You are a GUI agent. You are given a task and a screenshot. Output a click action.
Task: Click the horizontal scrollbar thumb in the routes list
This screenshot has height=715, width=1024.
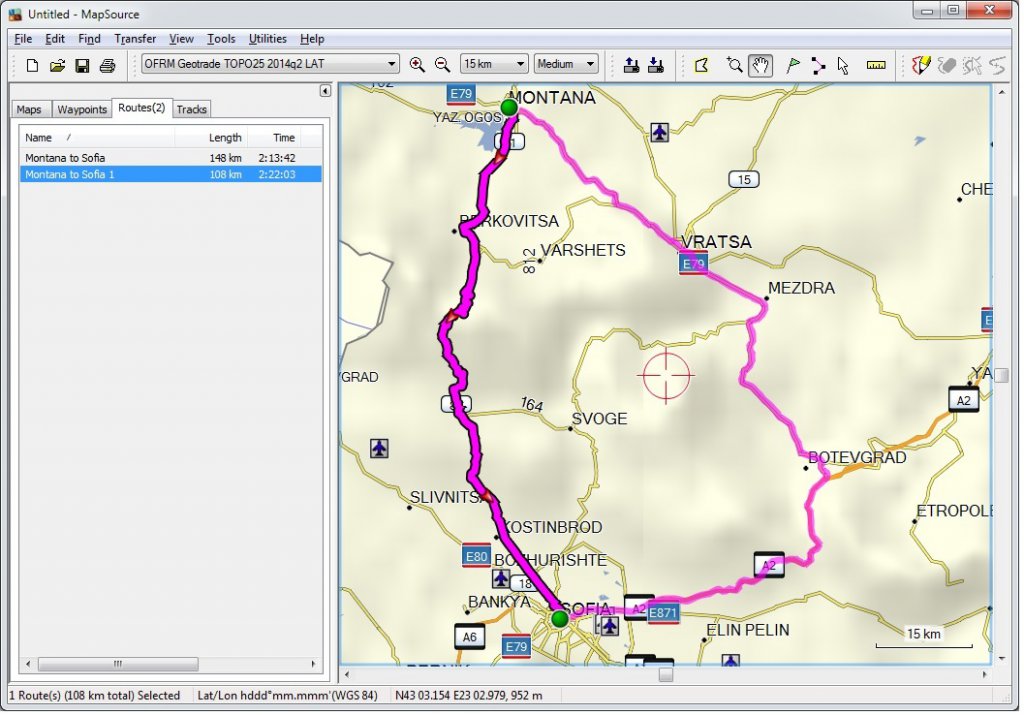tap(118, 664)
